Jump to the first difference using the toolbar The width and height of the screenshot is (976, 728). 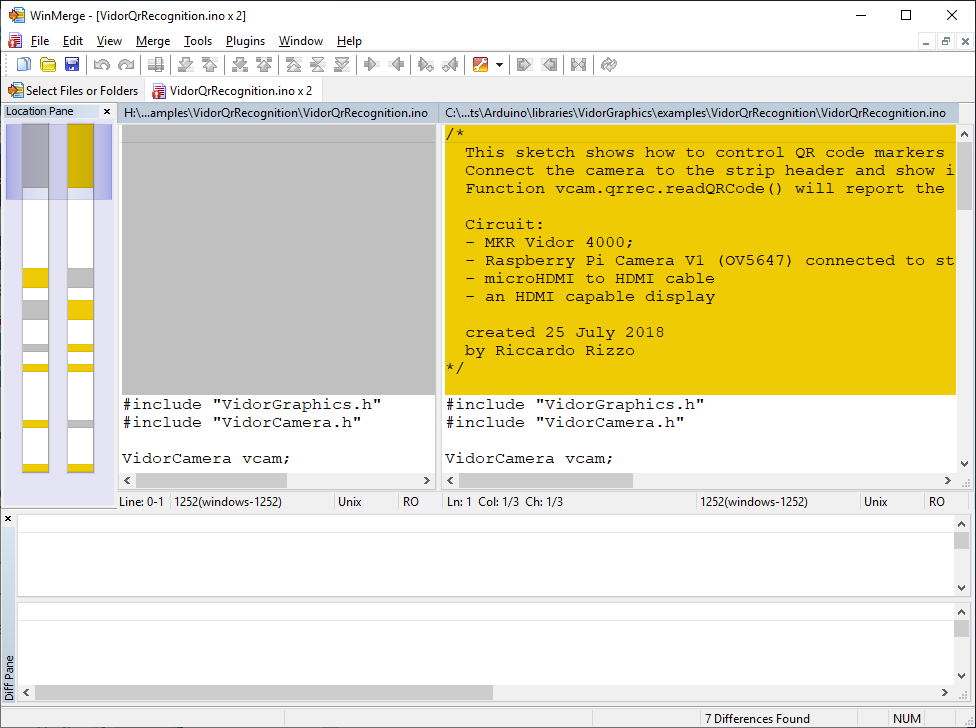pos(292,65)
